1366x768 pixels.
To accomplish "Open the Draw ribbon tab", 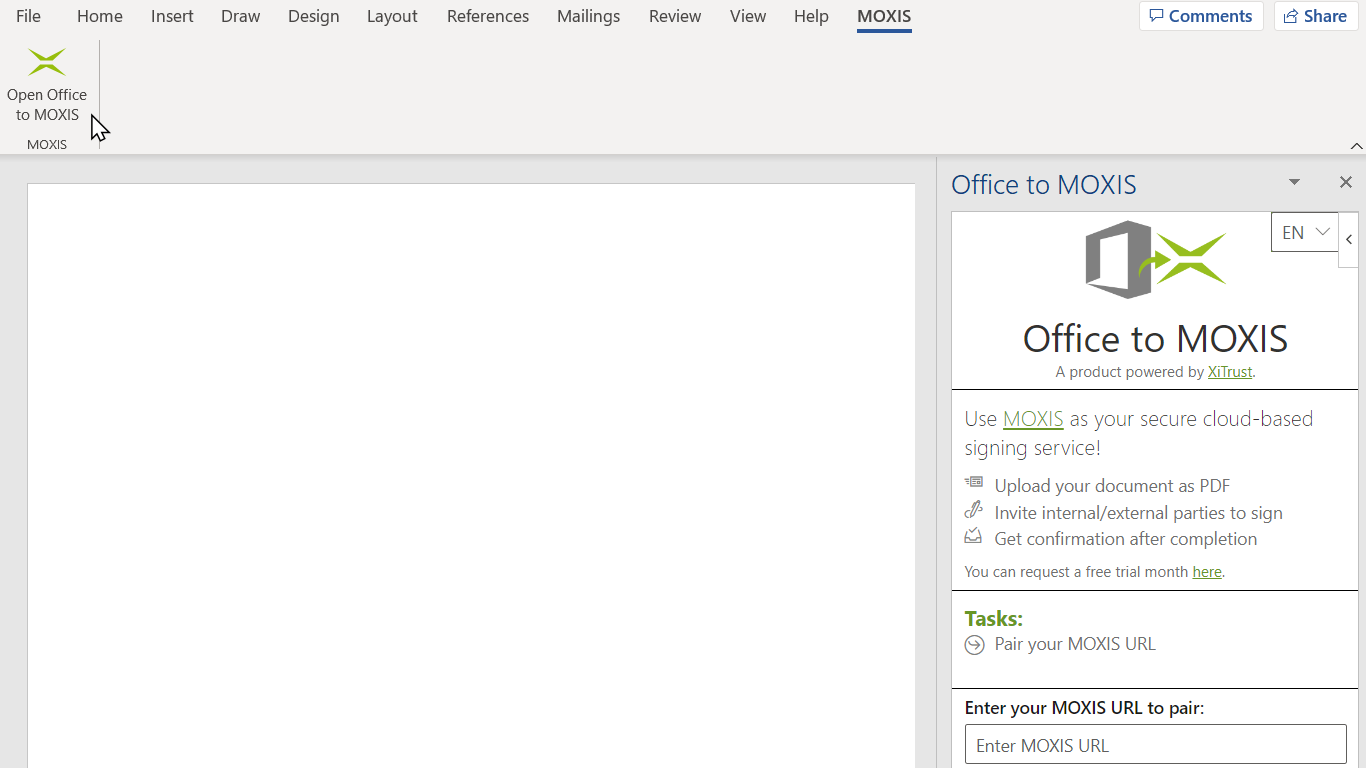I will [x=241, y=16].
